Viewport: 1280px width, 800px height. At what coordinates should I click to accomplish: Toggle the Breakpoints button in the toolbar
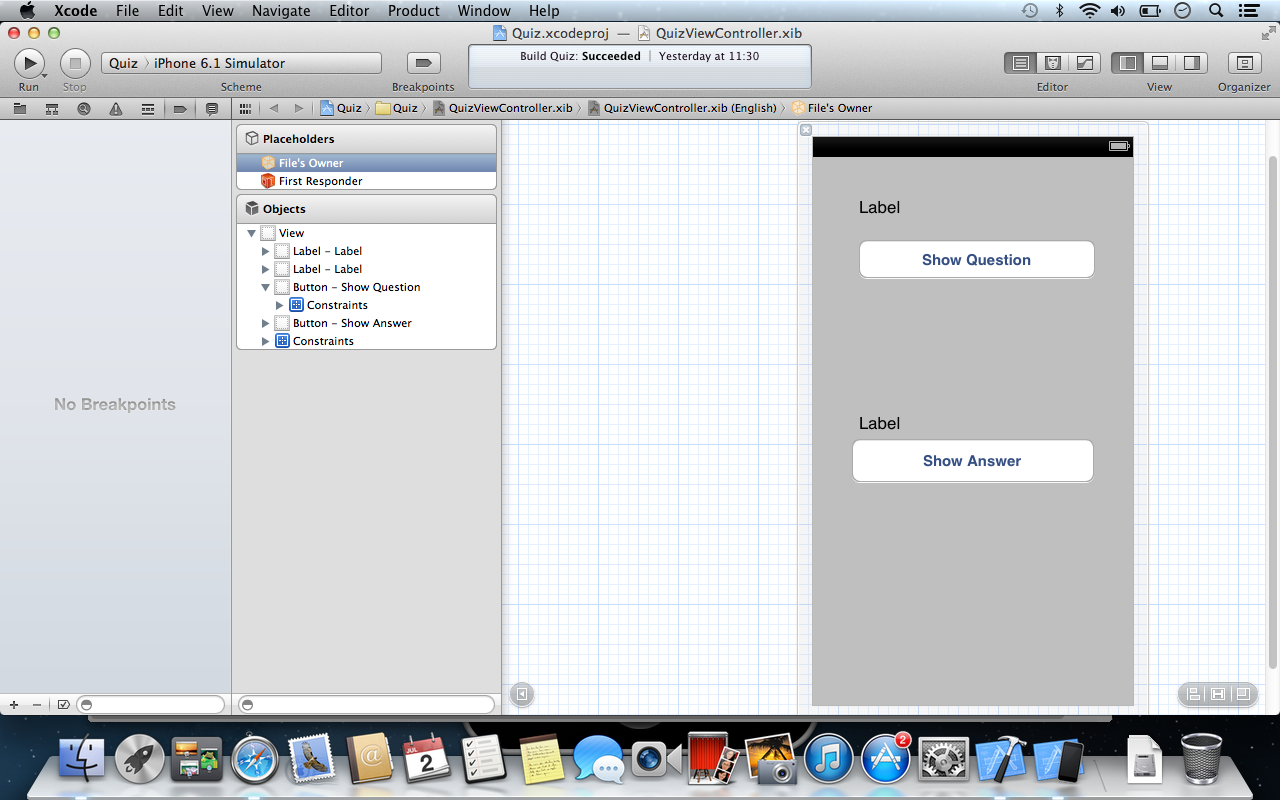(423, 63)
